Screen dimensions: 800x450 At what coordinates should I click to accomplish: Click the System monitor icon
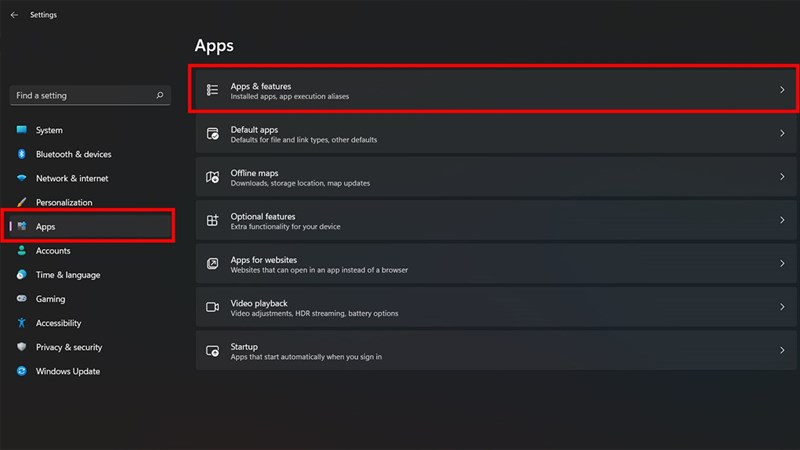tap(21, 130)
